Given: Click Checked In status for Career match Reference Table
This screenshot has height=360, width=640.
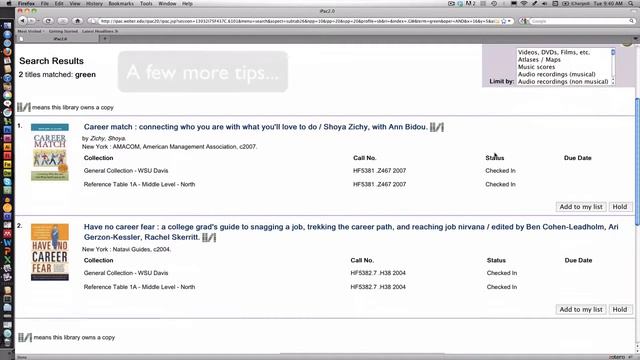Looking at the screenshot, I should coord(500,184).
